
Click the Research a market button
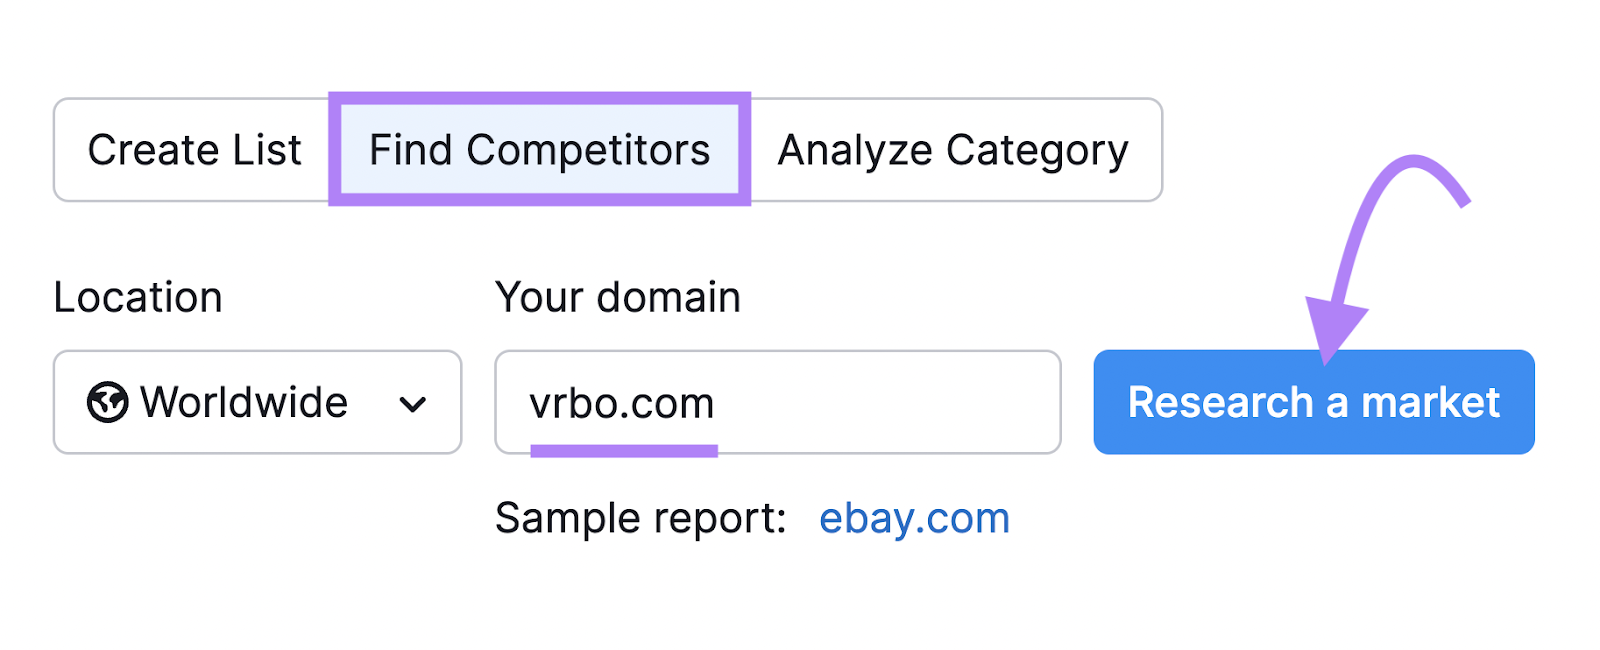(1313, 402)
